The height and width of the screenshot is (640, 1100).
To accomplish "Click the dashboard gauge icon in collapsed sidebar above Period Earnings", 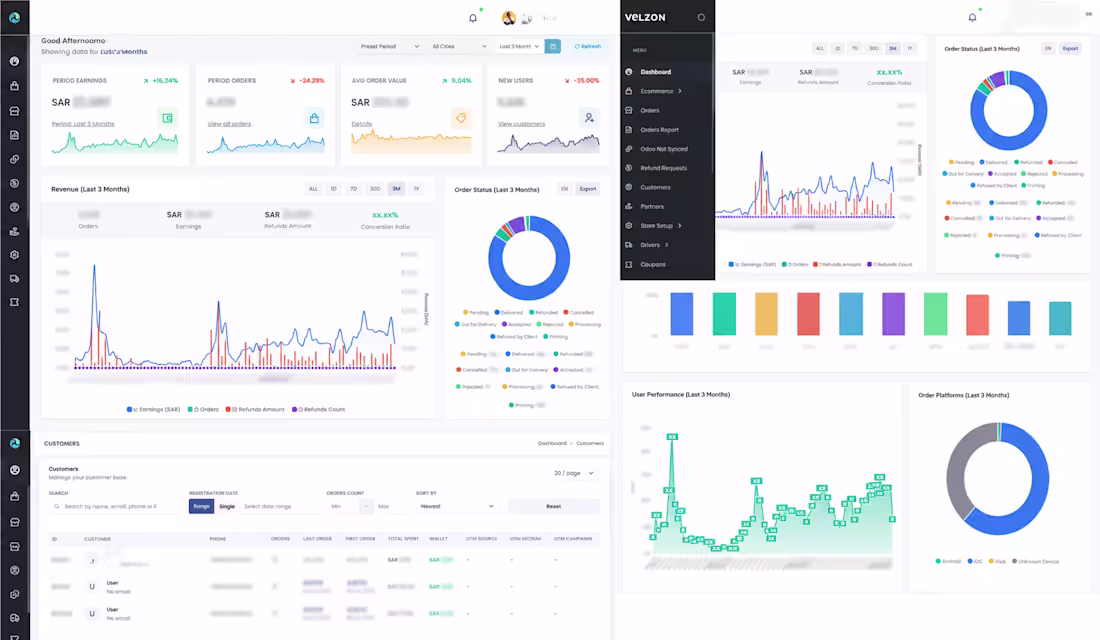I will pos(14,61).
